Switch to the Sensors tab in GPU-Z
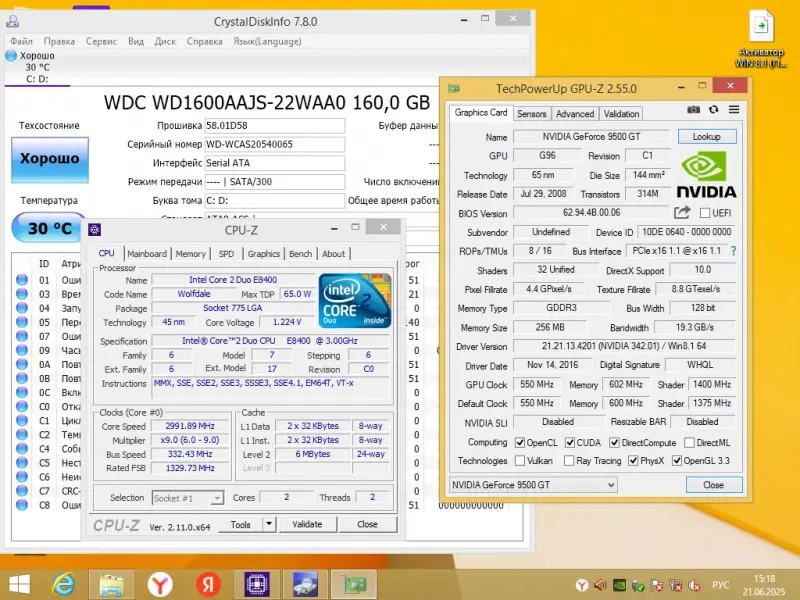 (x=532, y=114)
